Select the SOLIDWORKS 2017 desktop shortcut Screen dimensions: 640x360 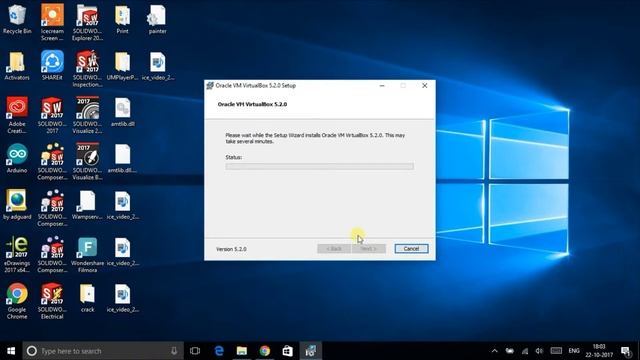(x=52, y=115)
